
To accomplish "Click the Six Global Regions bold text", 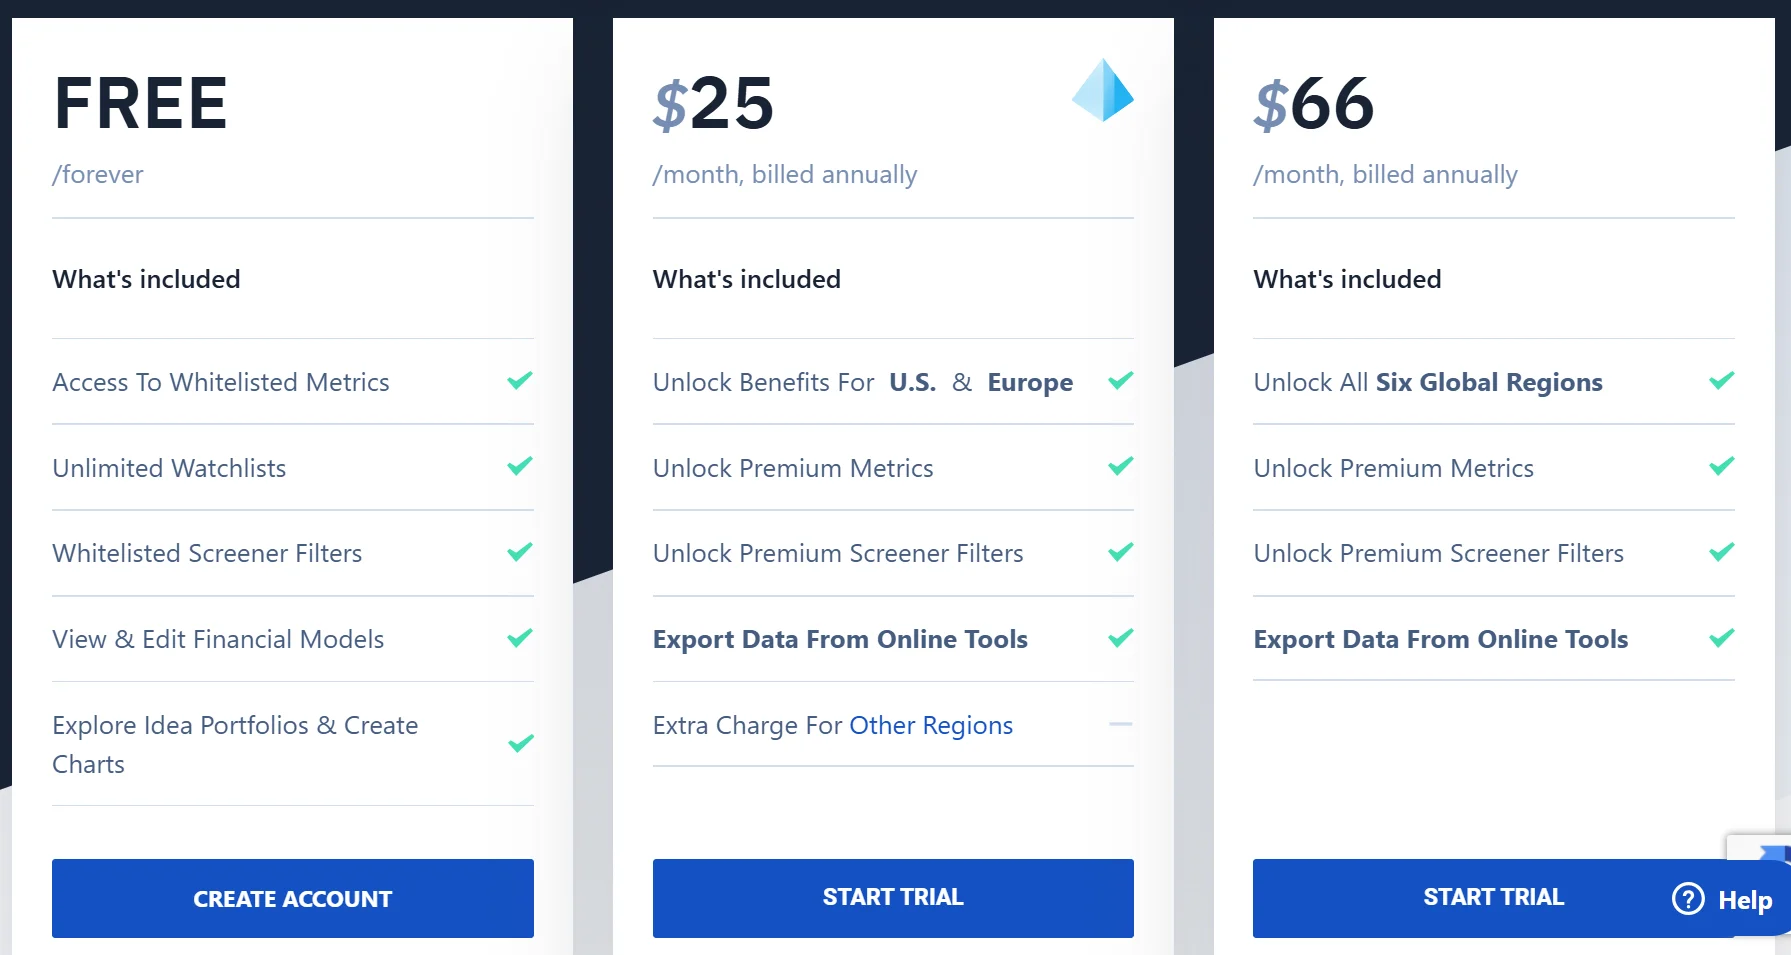I will tap(1488, 382).
